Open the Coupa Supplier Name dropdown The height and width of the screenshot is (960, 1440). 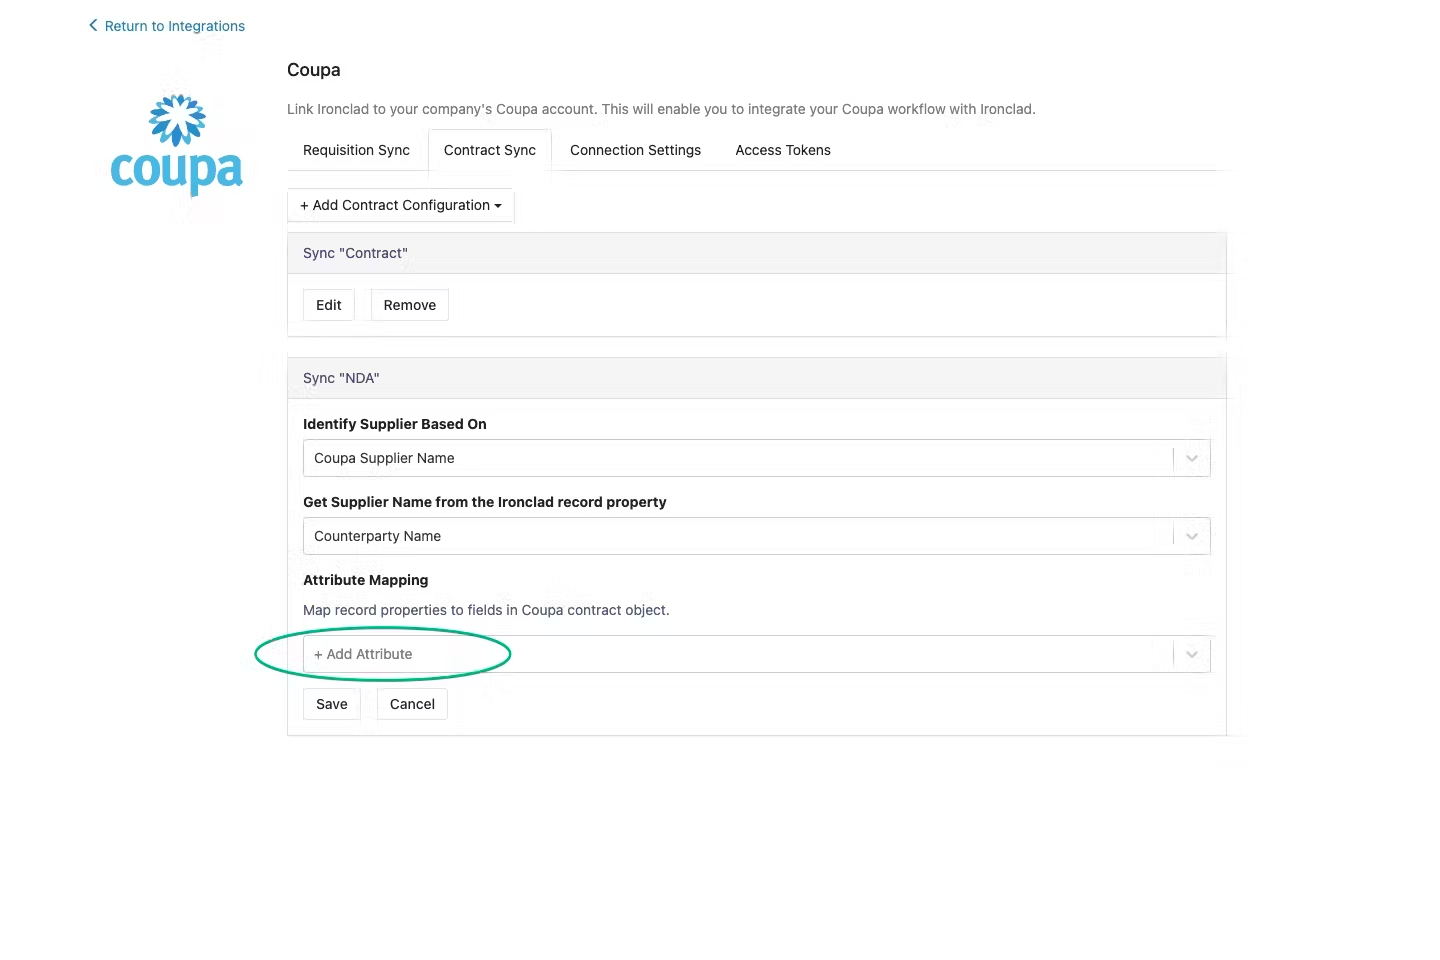[x=756, y=458]
